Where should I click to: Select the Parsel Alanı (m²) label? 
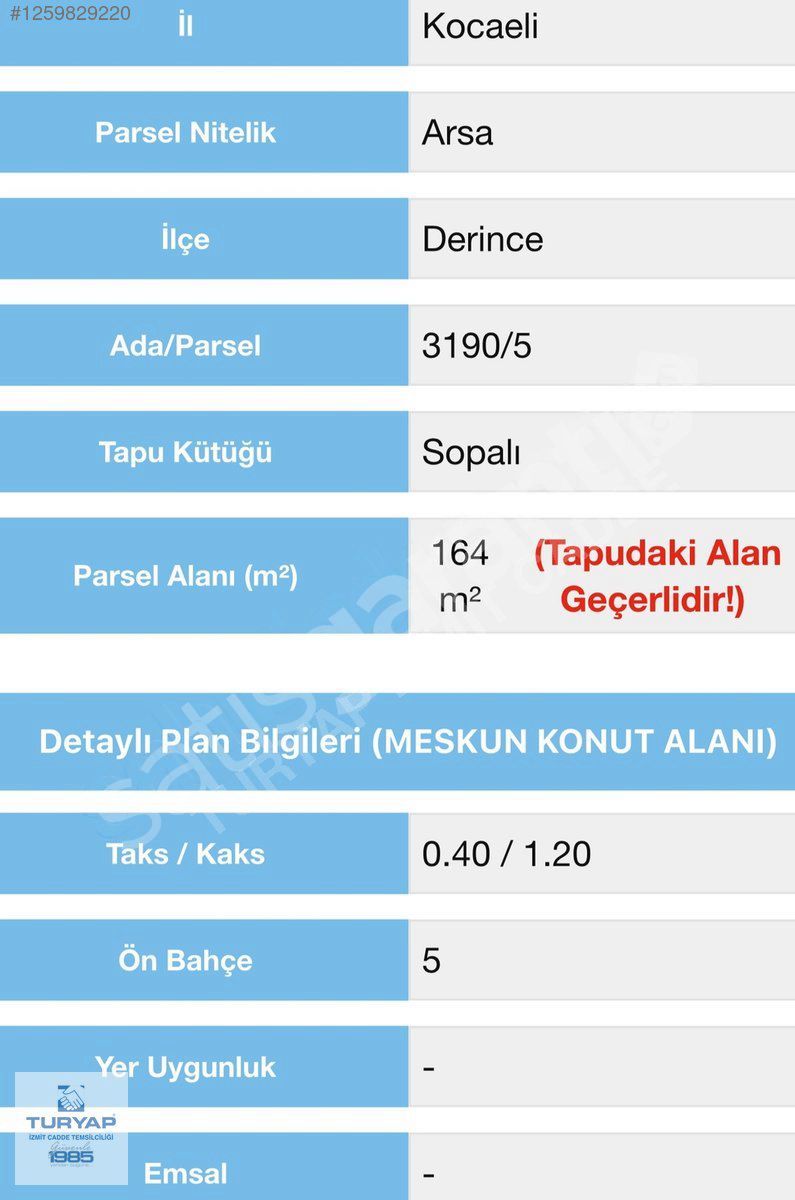[185, 576]
